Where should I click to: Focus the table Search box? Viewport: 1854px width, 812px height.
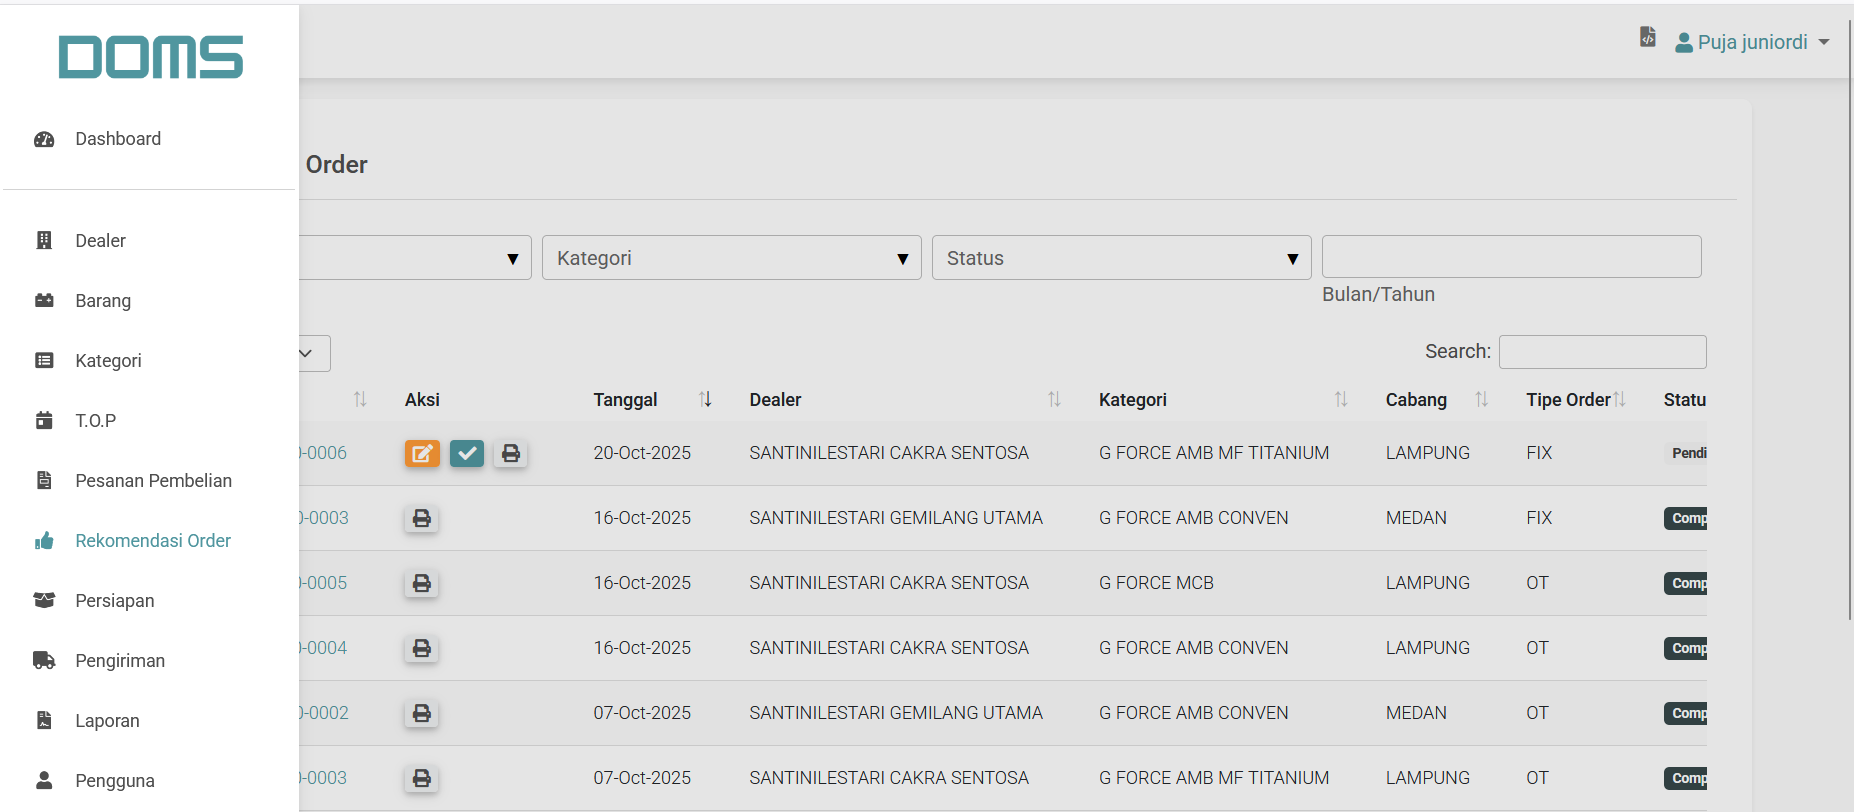(1602, 352)
